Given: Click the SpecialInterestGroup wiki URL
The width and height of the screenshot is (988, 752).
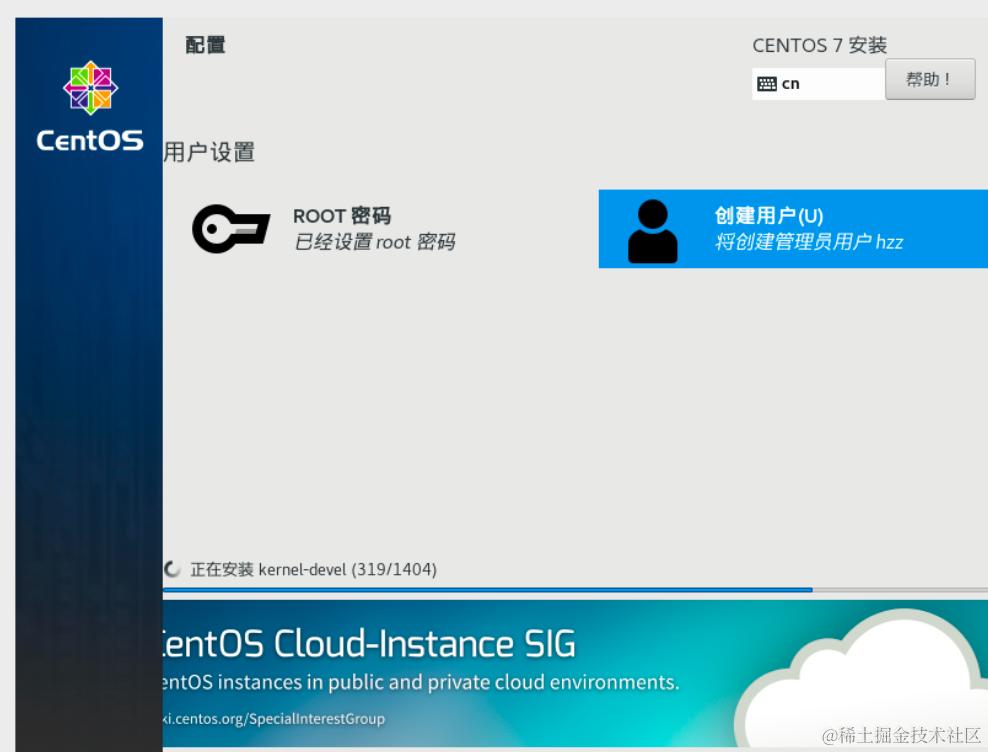Looking at the screenshot, I should (x=273, y=719).
